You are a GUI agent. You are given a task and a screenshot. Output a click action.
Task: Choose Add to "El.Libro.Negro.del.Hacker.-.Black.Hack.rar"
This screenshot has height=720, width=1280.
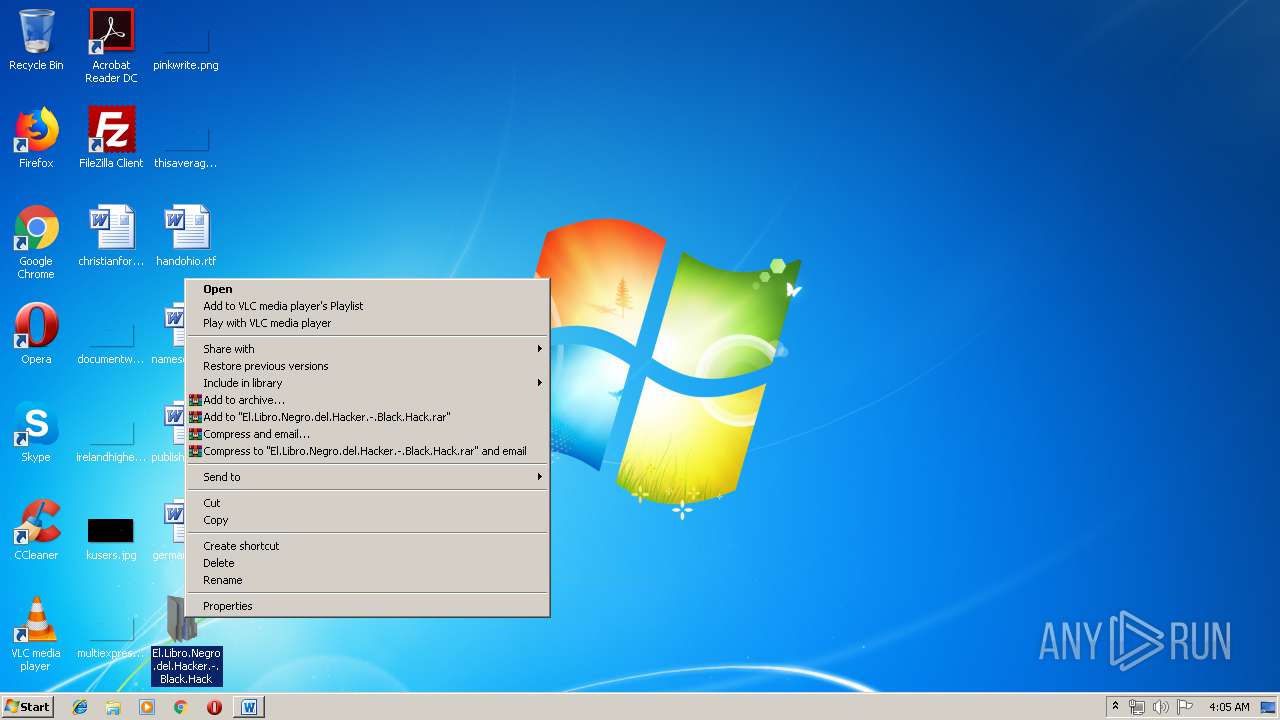[367, 417]
